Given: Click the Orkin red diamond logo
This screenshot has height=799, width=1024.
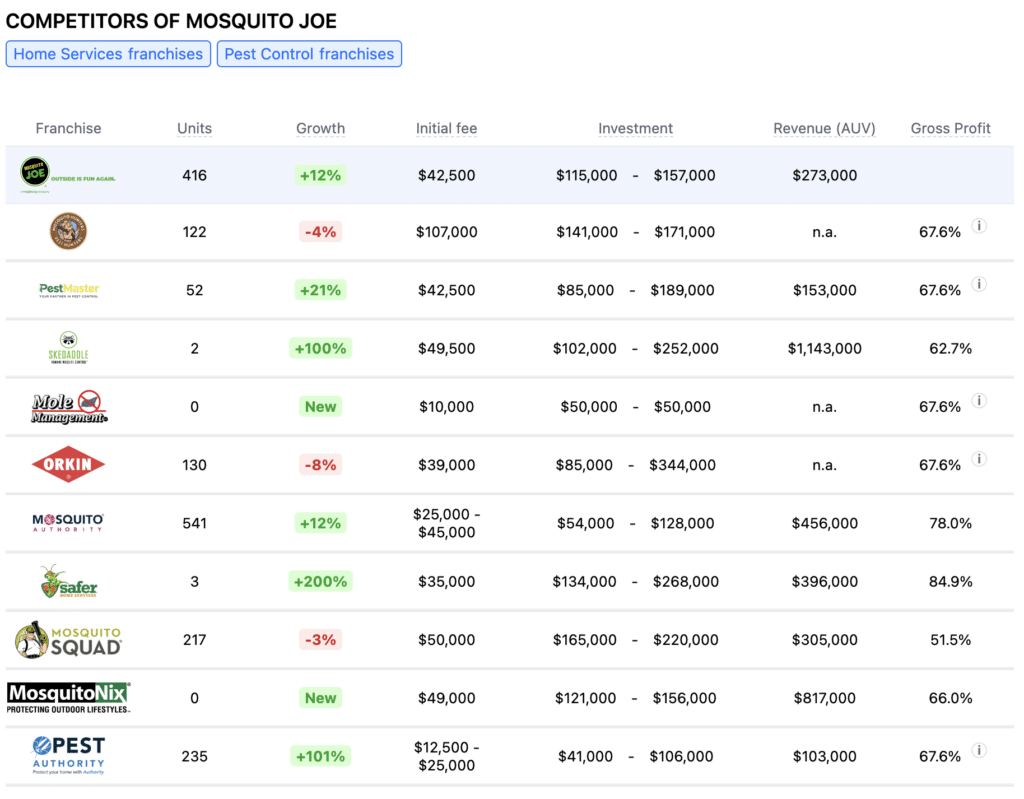Looking at the screenshot, I should pyautogui.click(x=68, y=465).
